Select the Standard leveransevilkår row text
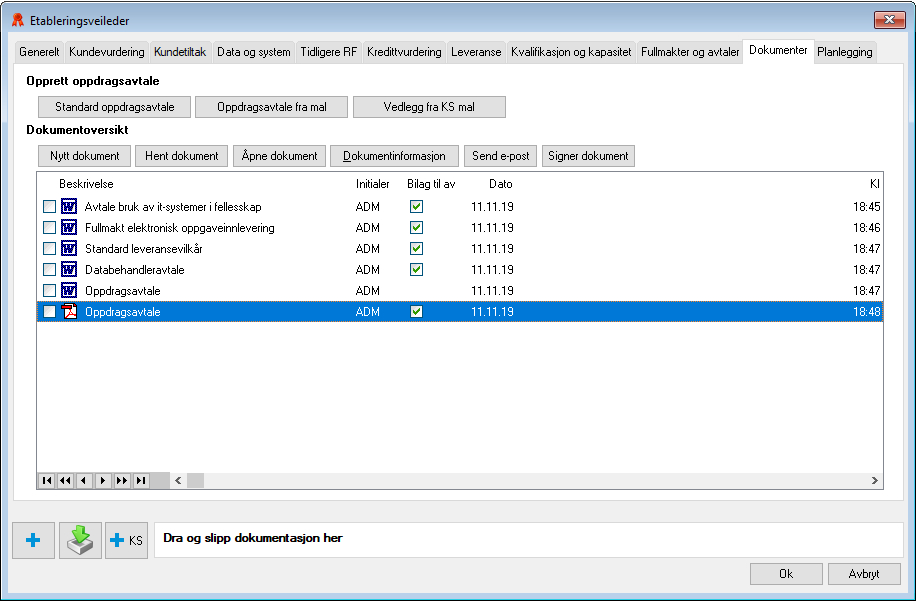916x602 pixels. point(144,248)
